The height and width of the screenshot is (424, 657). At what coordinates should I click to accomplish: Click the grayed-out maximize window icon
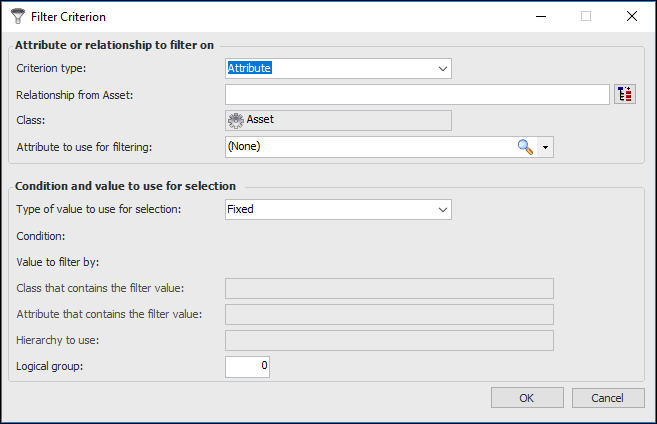tap(586, 17)
